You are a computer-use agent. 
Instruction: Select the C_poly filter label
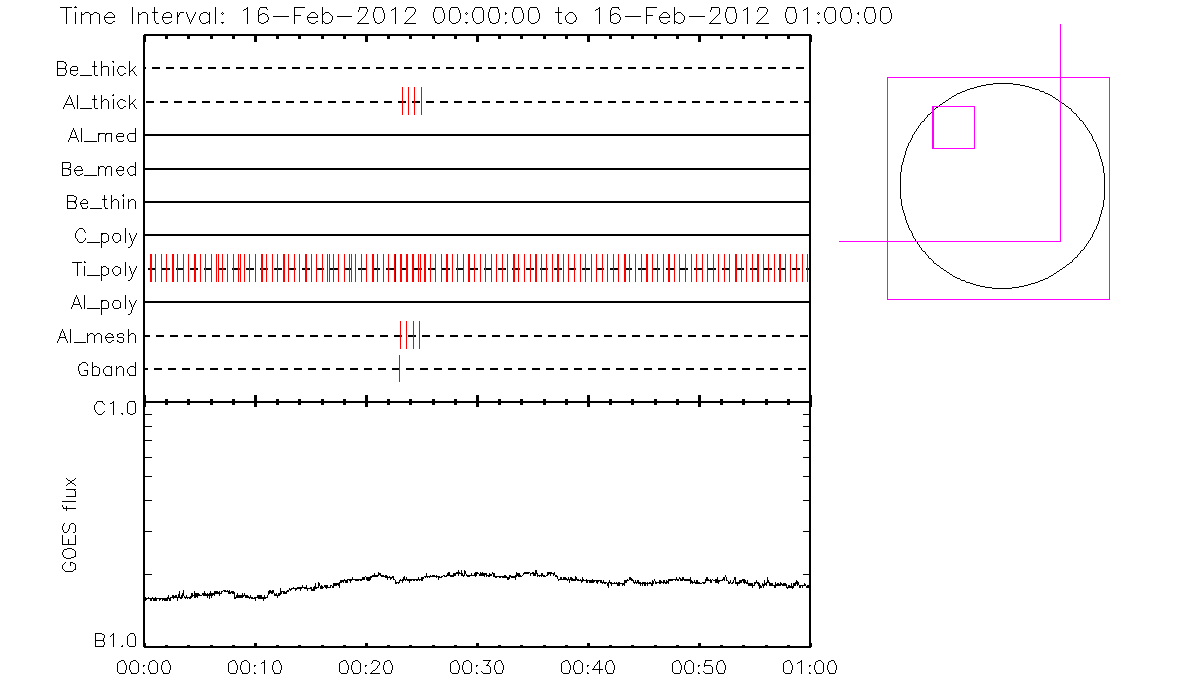pos(105,236)
